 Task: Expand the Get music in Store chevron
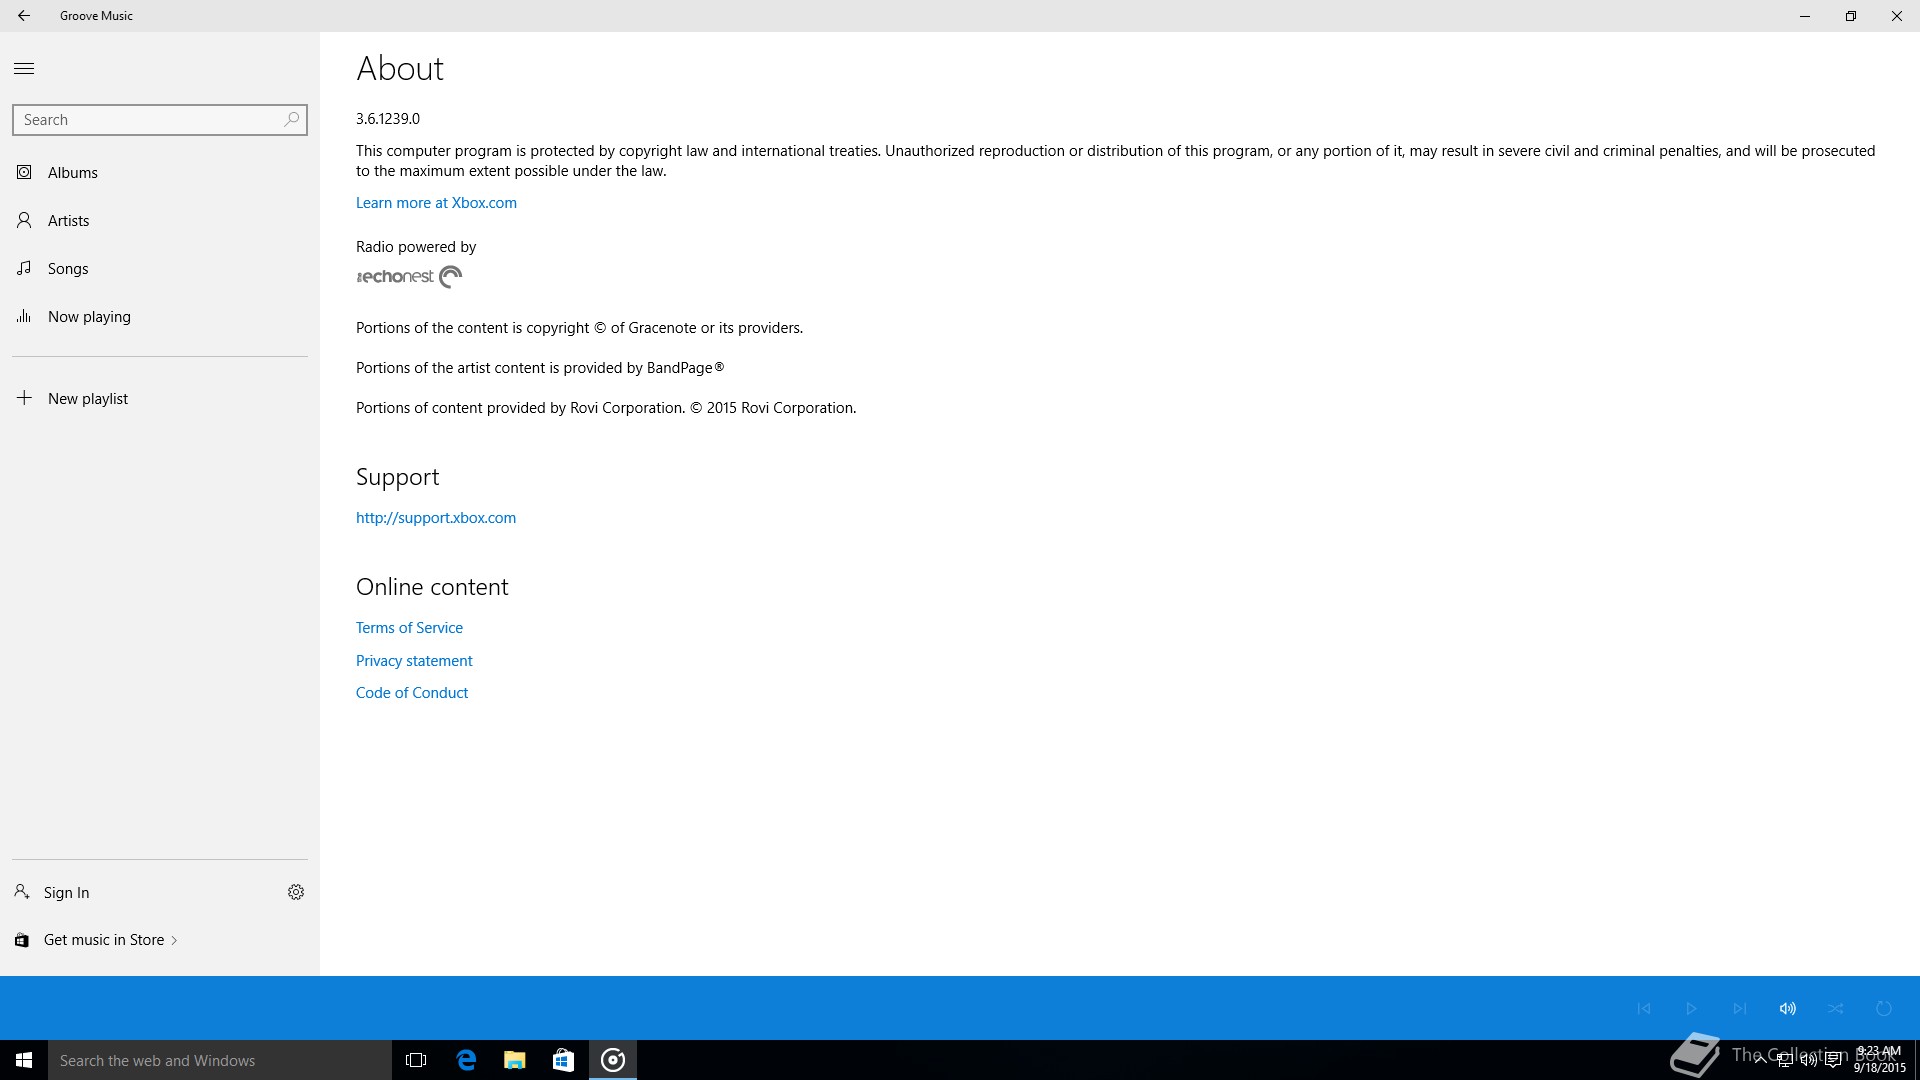click(x=175, y=940)
